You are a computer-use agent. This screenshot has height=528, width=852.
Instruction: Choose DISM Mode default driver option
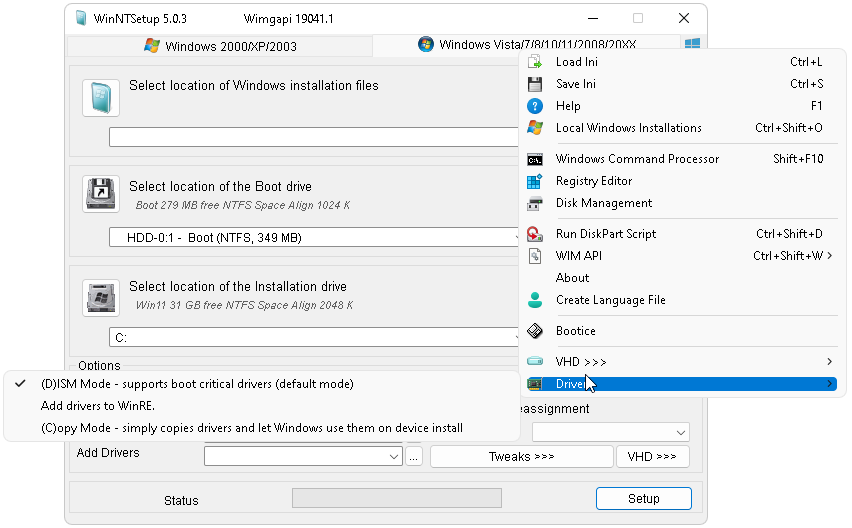(x=262, y=384)
